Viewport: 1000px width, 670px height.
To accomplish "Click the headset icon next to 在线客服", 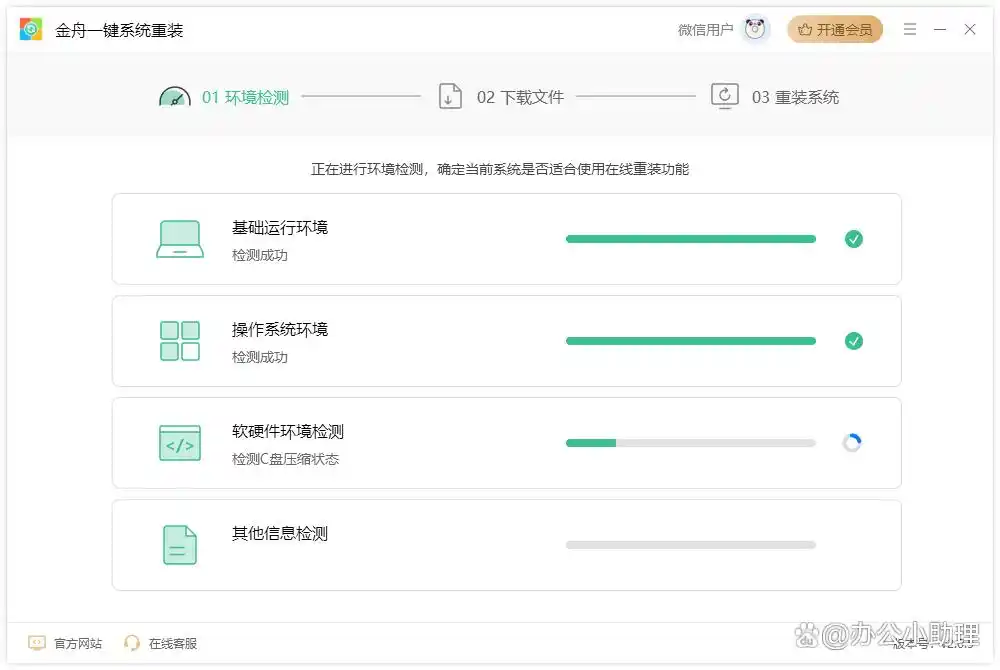I will (x=131, y=643).
